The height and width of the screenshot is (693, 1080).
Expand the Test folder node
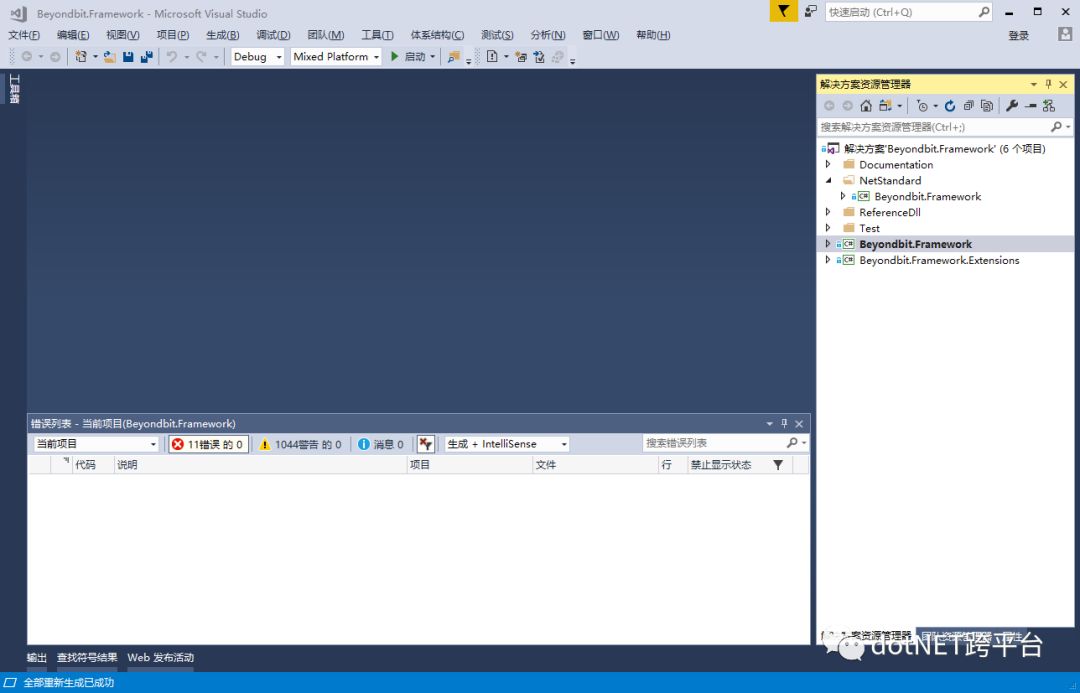[829, 228]
